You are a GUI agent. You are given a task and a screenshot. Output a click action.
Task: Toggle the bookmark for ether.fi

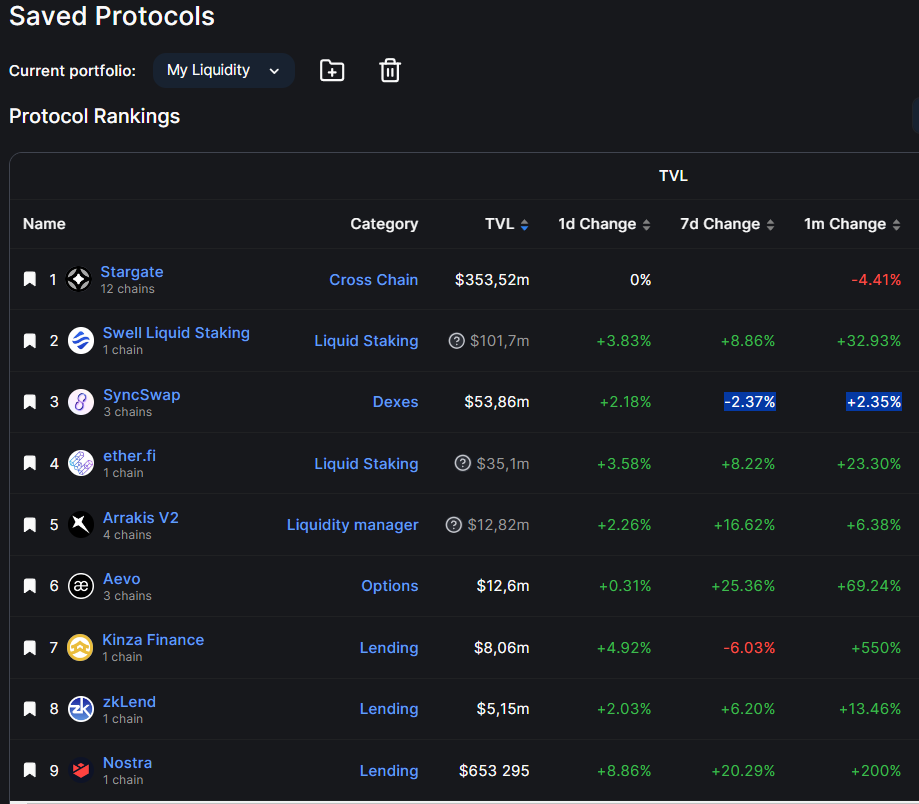point(30,463)
